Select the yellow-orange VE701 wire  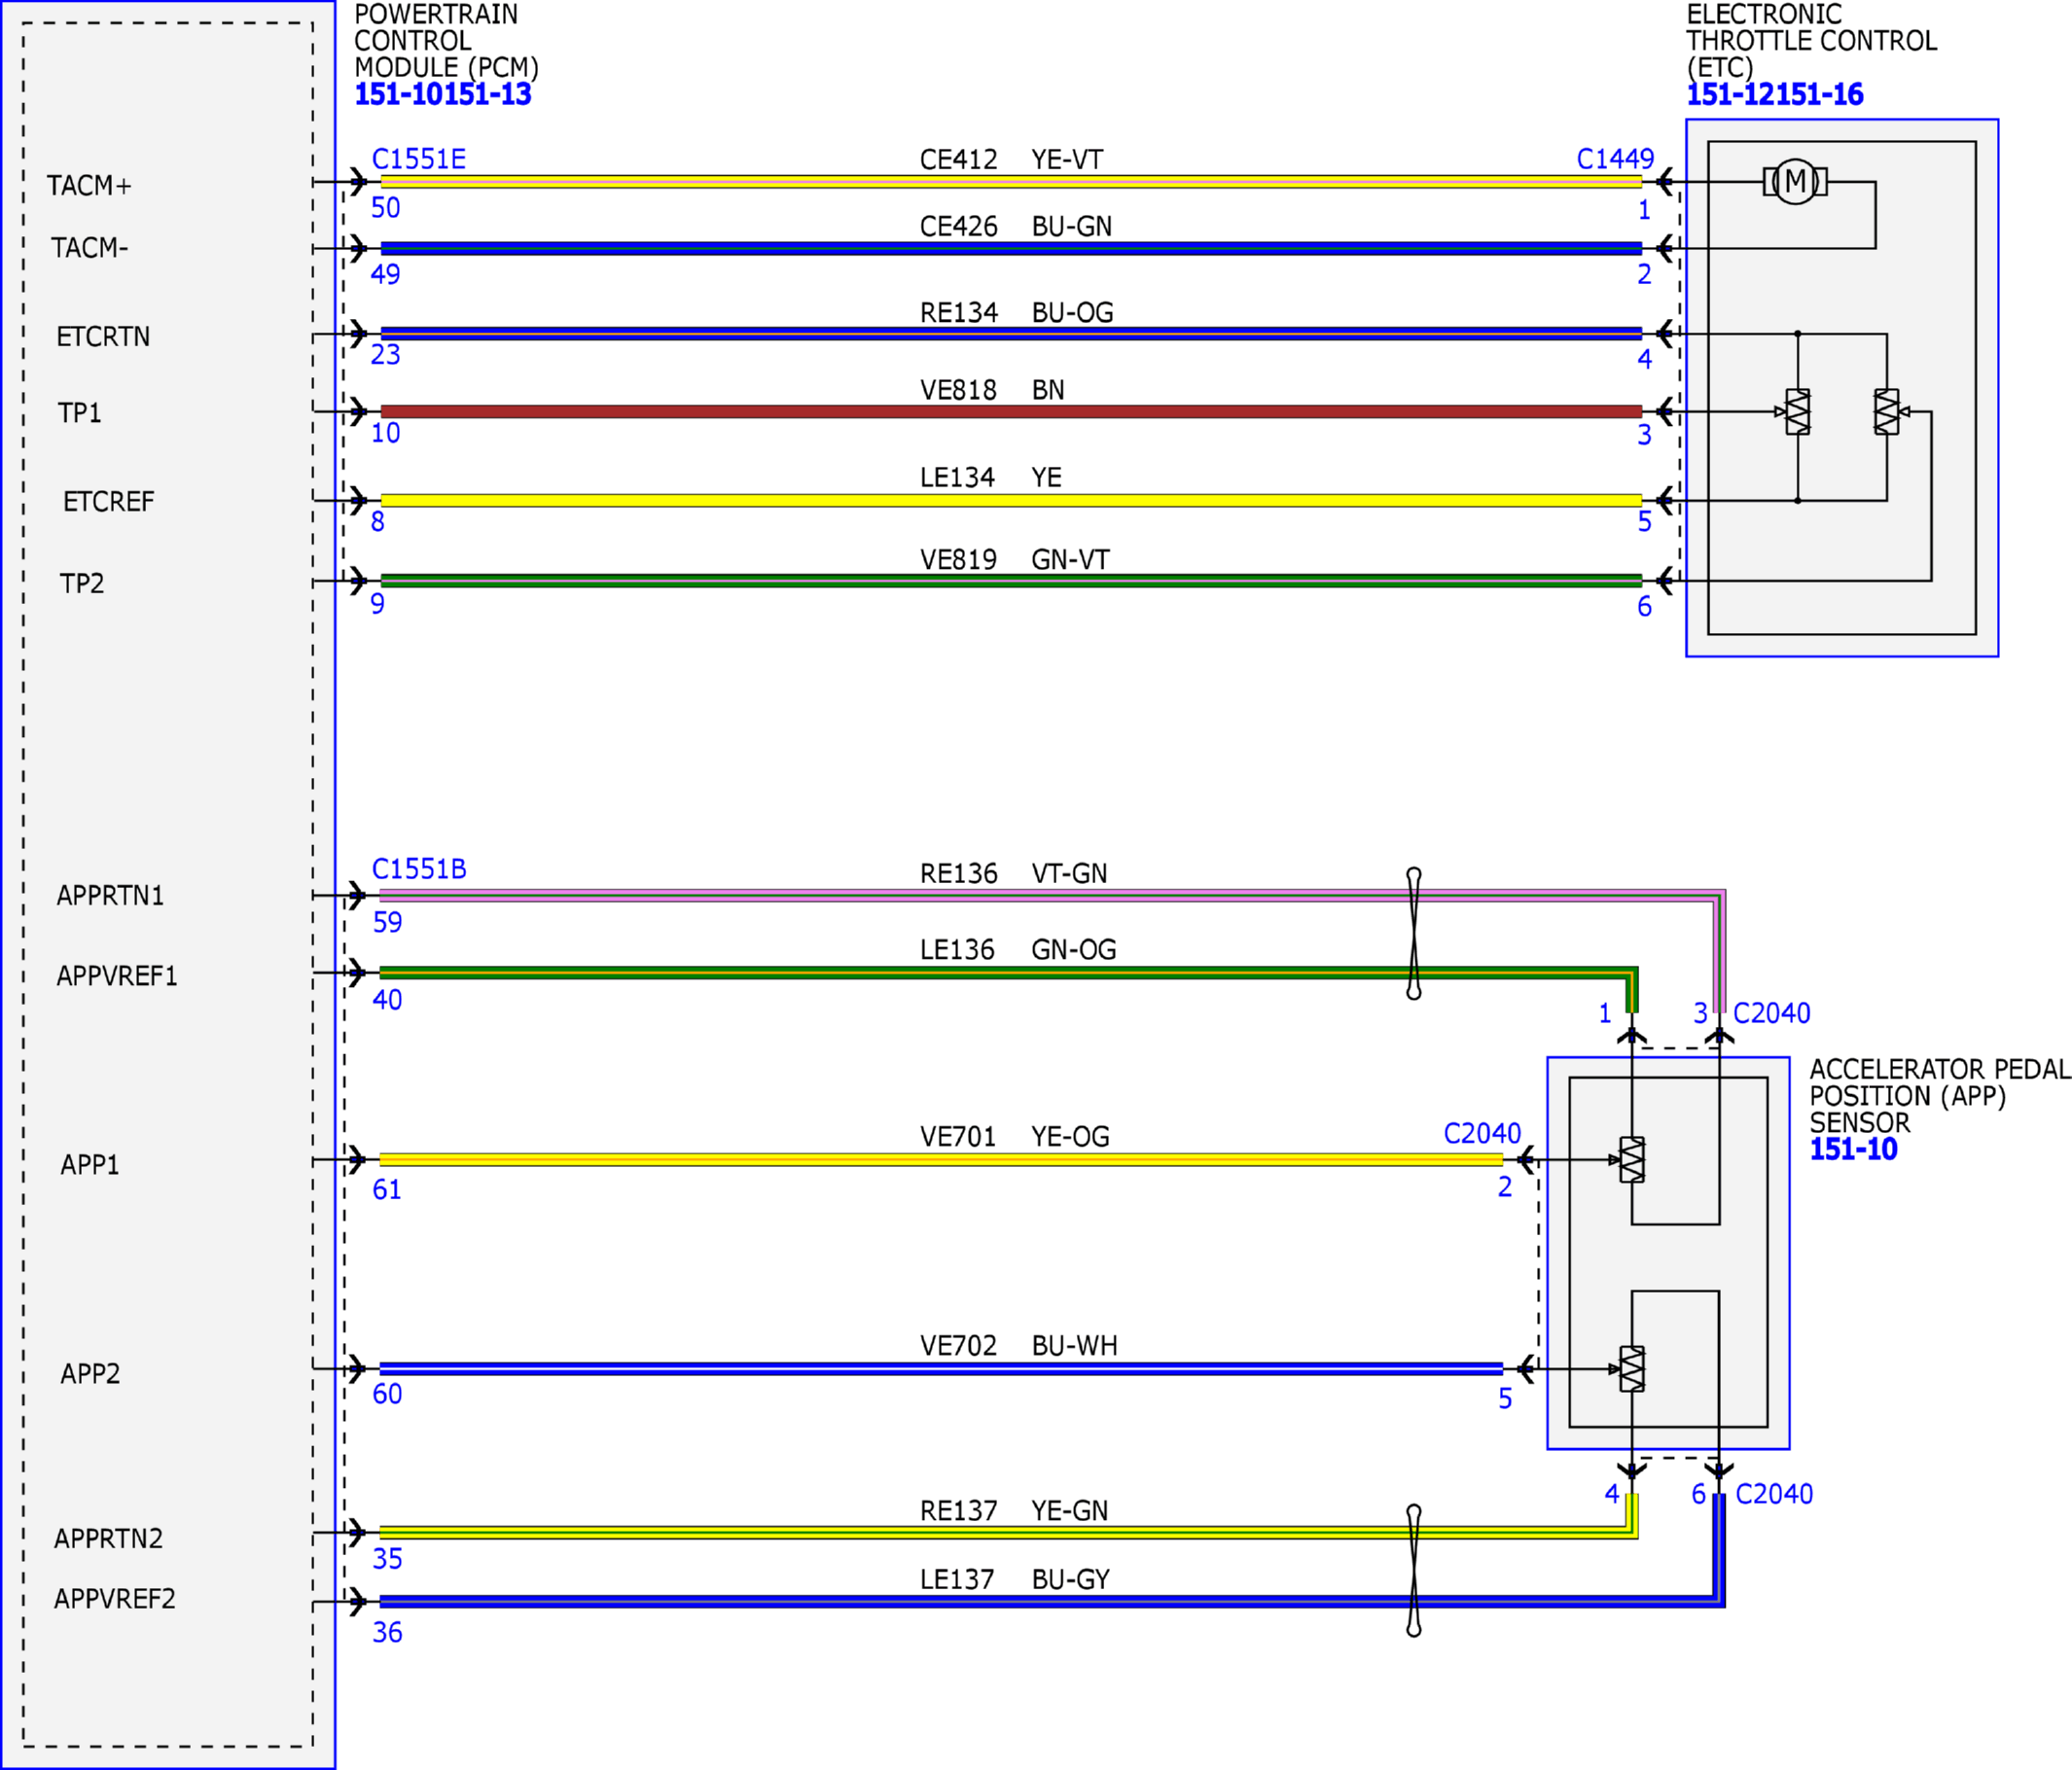941,1160
